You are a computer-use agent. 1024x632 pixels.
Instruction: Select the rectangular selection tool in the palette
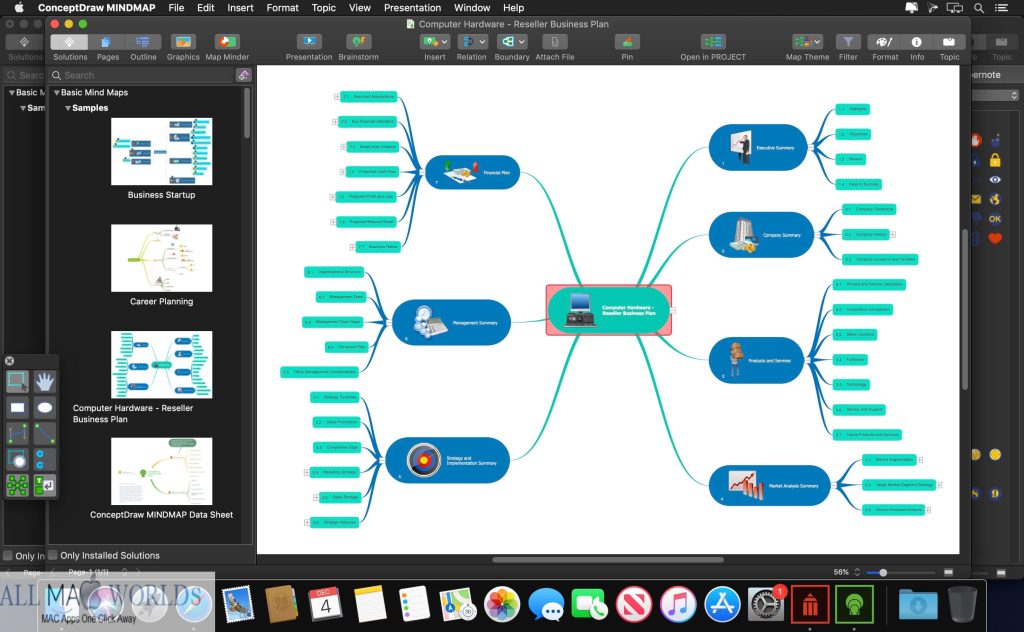pyautogui.click(x=17, y=381)
